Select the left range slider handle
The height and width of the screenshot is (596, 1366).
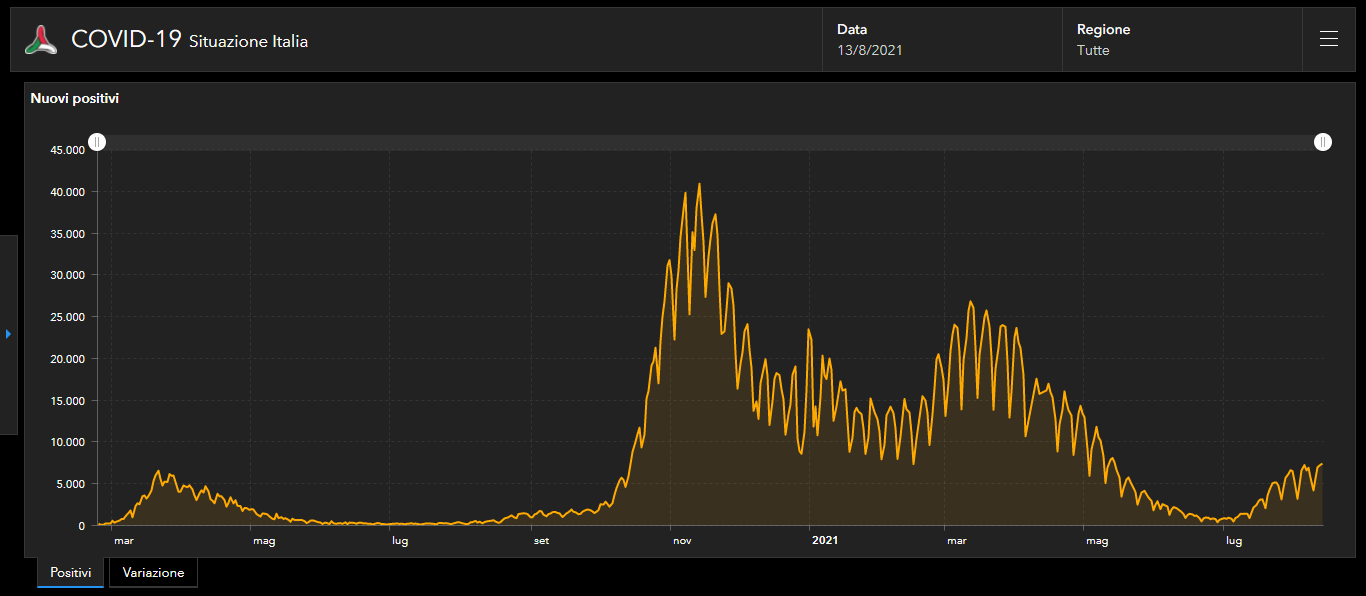tap(97, 142)
